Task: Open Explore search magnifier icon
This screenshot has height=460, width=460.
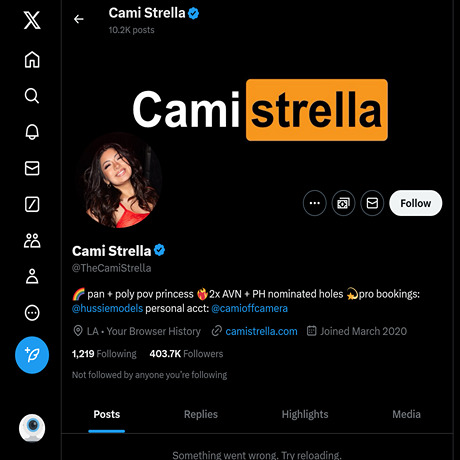Action: pyautogui.click(x=32, y=96)
